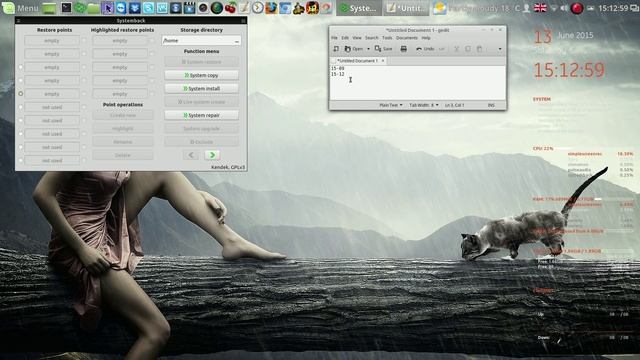Open the Search menu in gedit

pyautogui.click(x=371, y=38)
